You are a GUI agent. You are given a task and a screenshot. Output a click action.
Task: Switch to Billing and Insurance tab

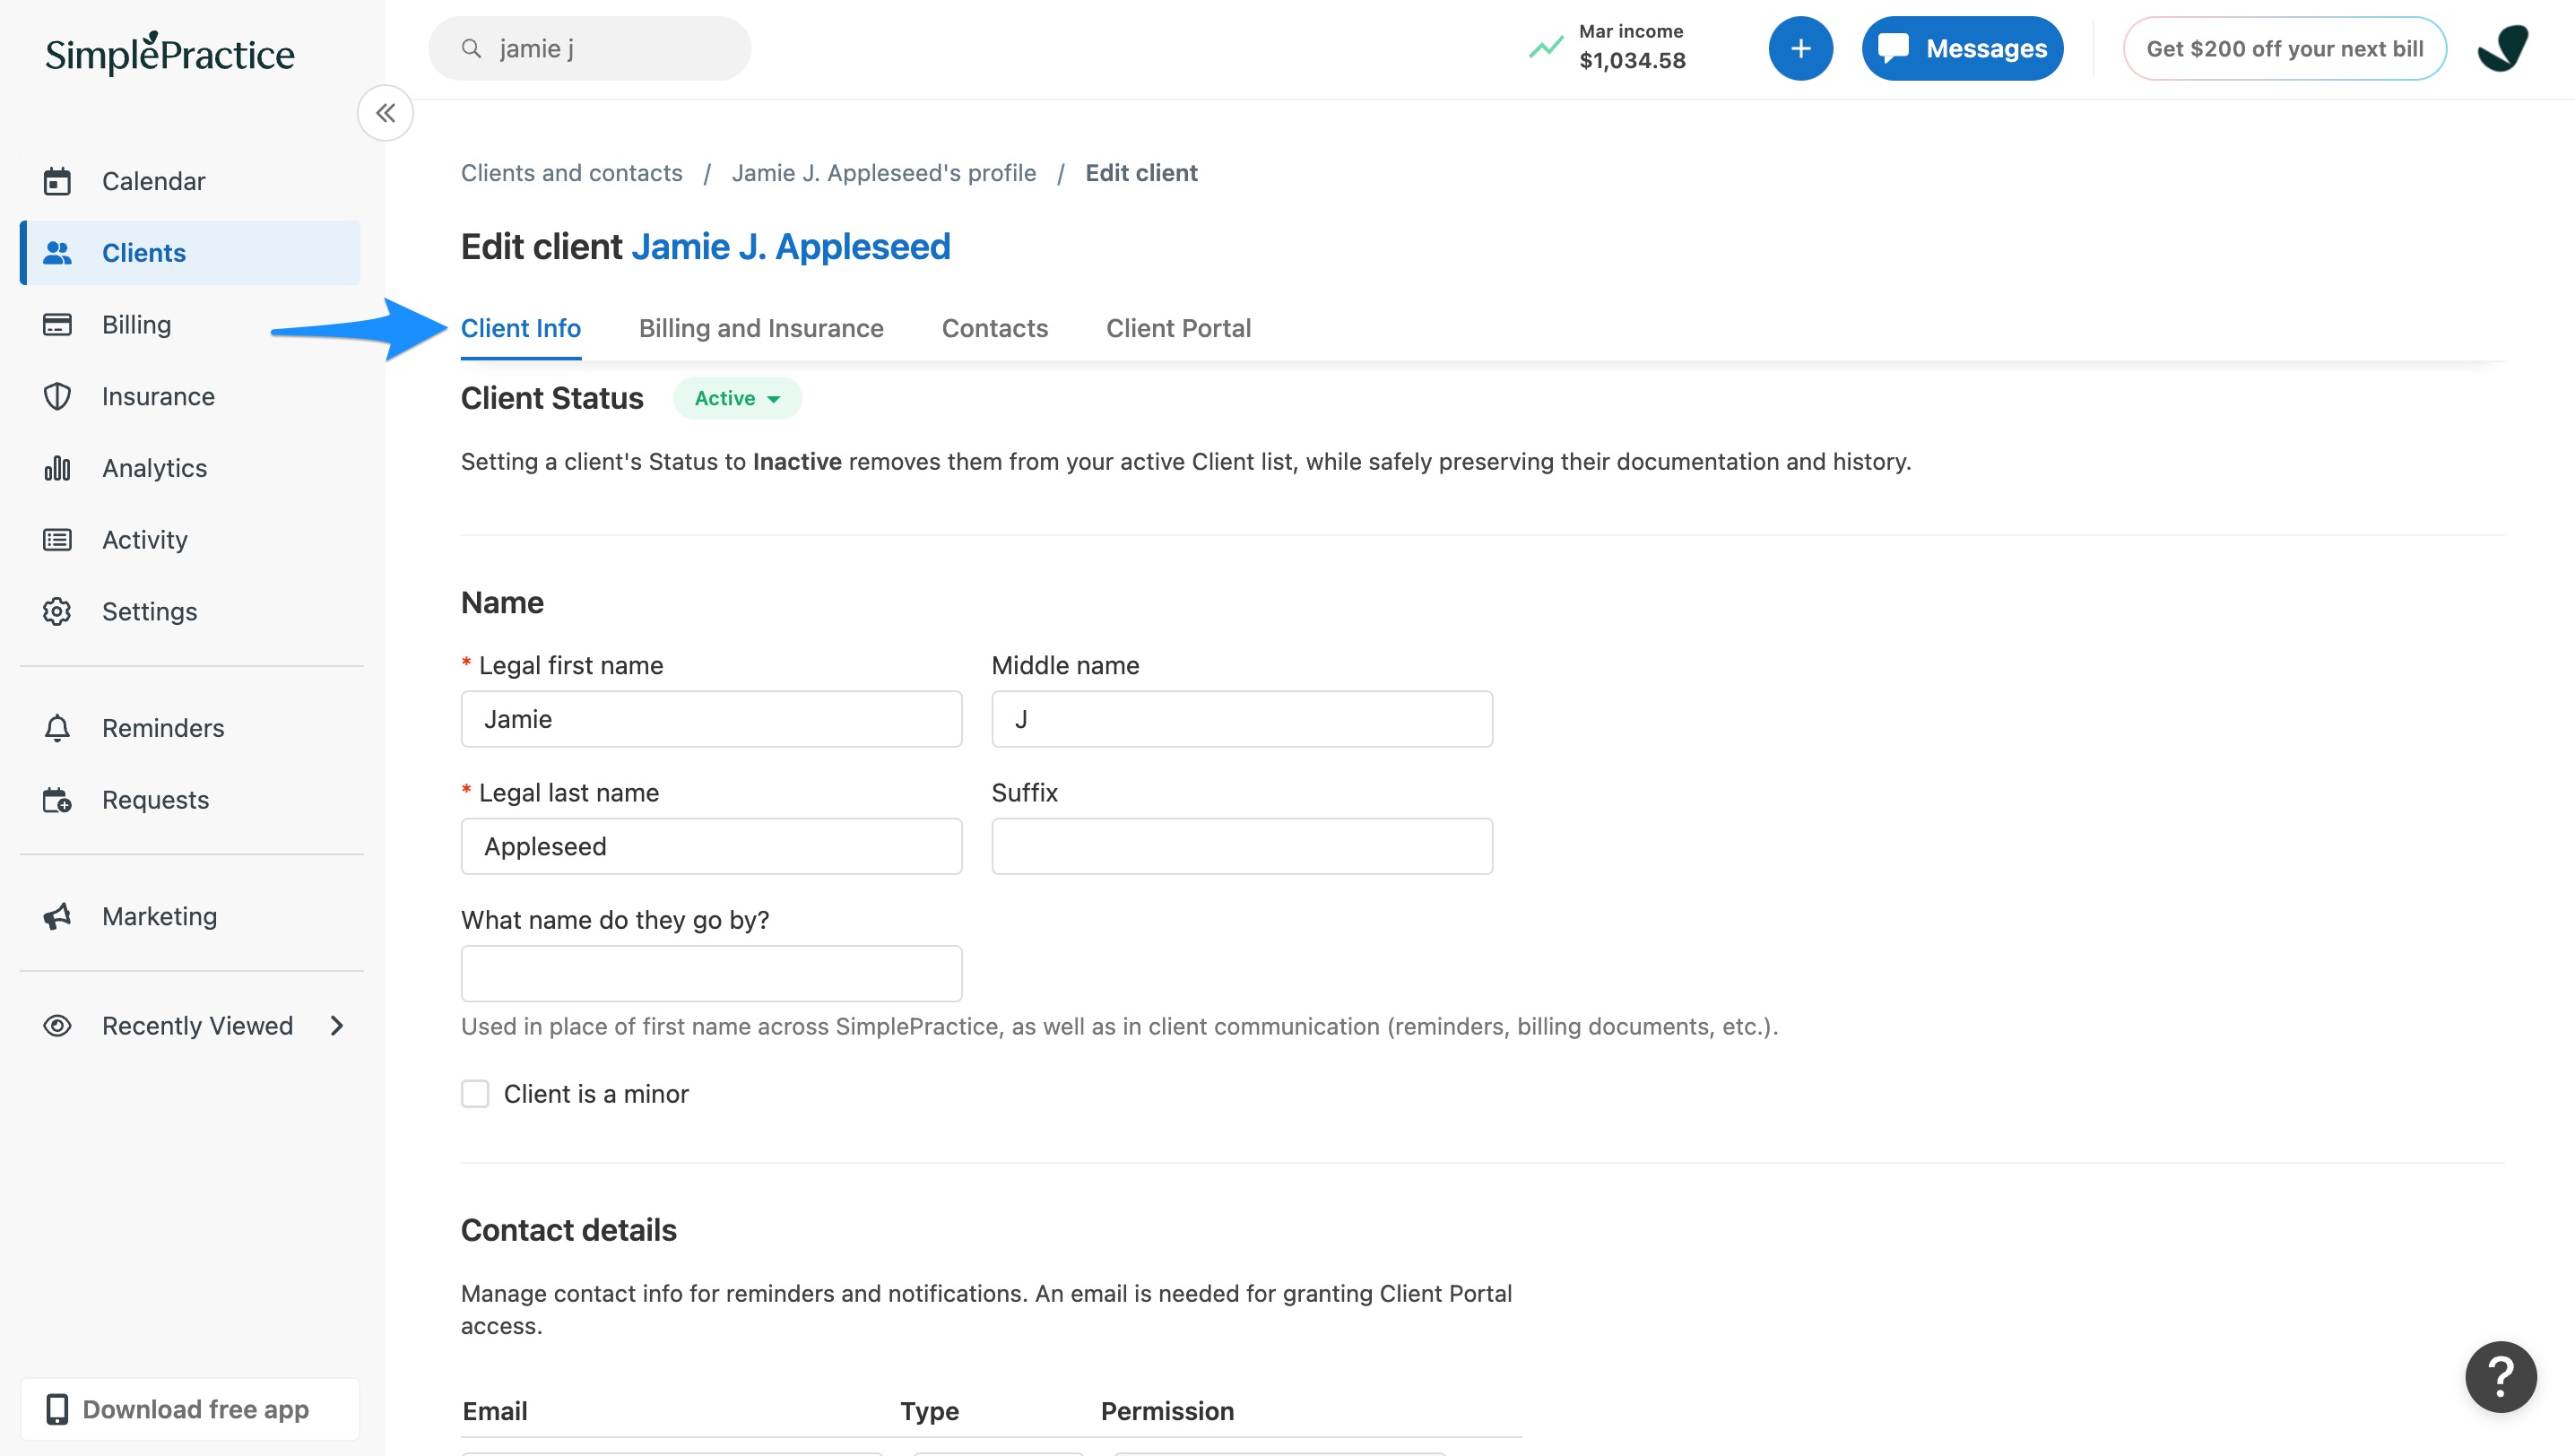tap(761, 328)
